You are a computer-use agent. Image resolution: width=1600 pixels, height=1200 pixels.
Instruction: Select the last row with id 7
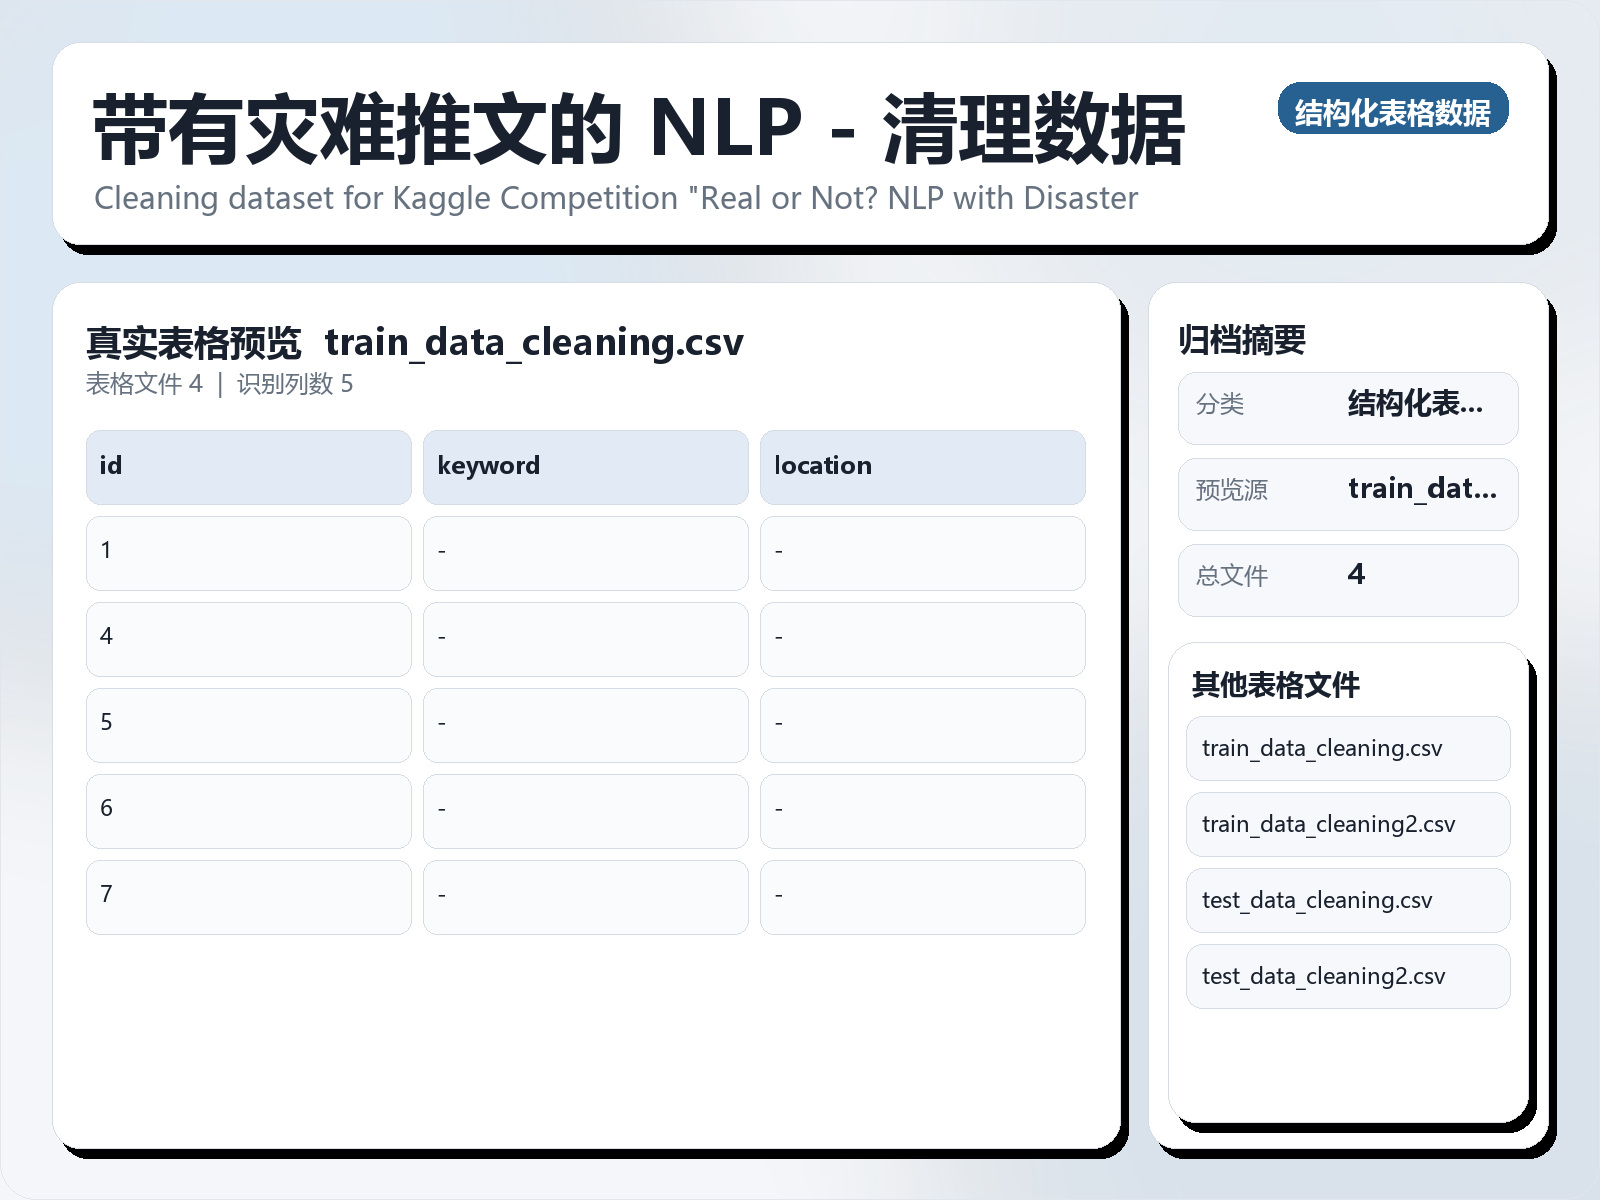[x=248, y=897]
